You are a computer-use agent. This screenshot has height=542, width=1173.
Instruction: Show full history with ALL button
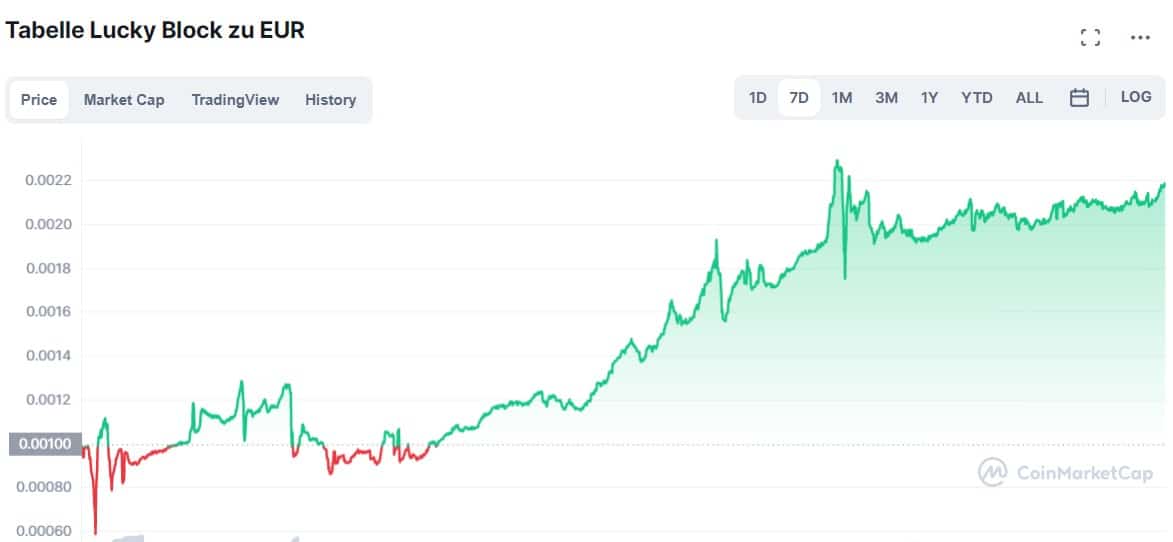[x=1029, y=98]
